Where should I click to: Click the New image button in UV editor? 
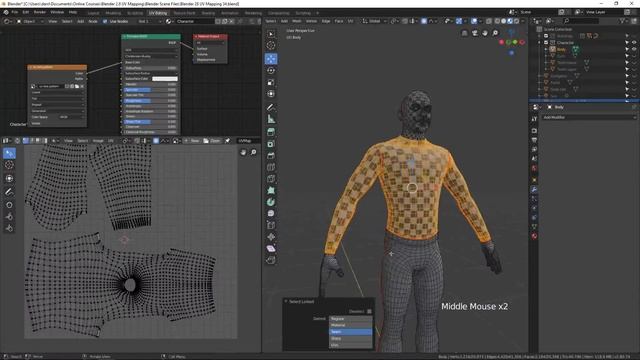[x=192, y=141]
